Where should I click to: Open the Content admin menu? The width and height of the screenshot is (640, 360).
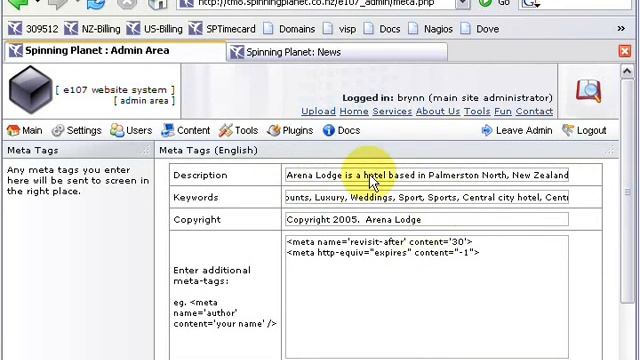point(185,130)
